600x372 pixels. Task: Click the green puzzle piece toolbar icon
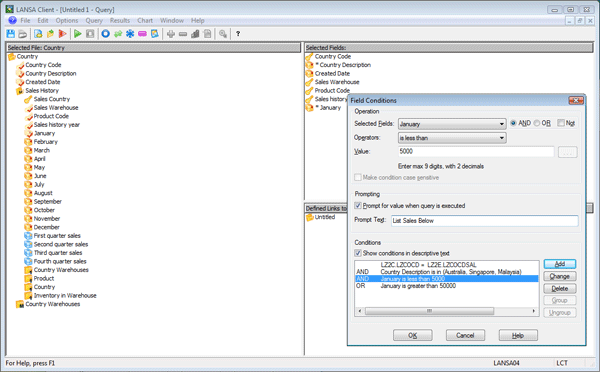tap(118, 34)
